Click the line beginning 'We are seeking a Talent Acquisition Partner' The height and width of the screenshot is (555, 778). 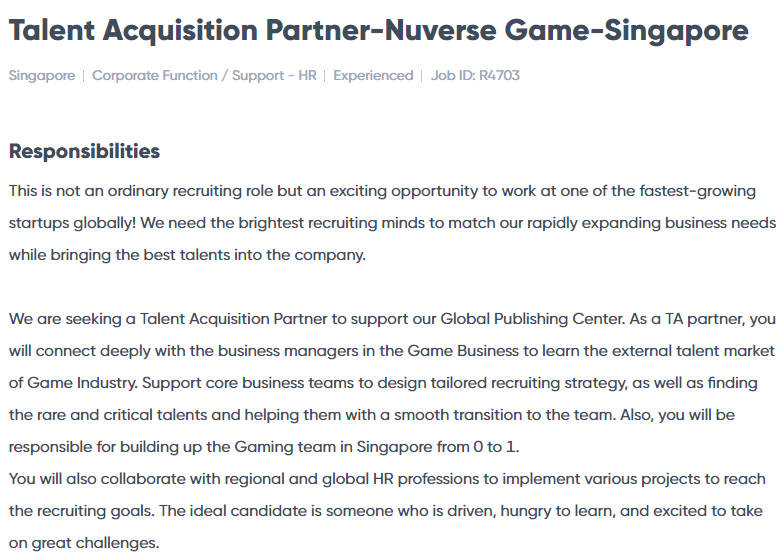pyautogui.click(x=392, y=319)
